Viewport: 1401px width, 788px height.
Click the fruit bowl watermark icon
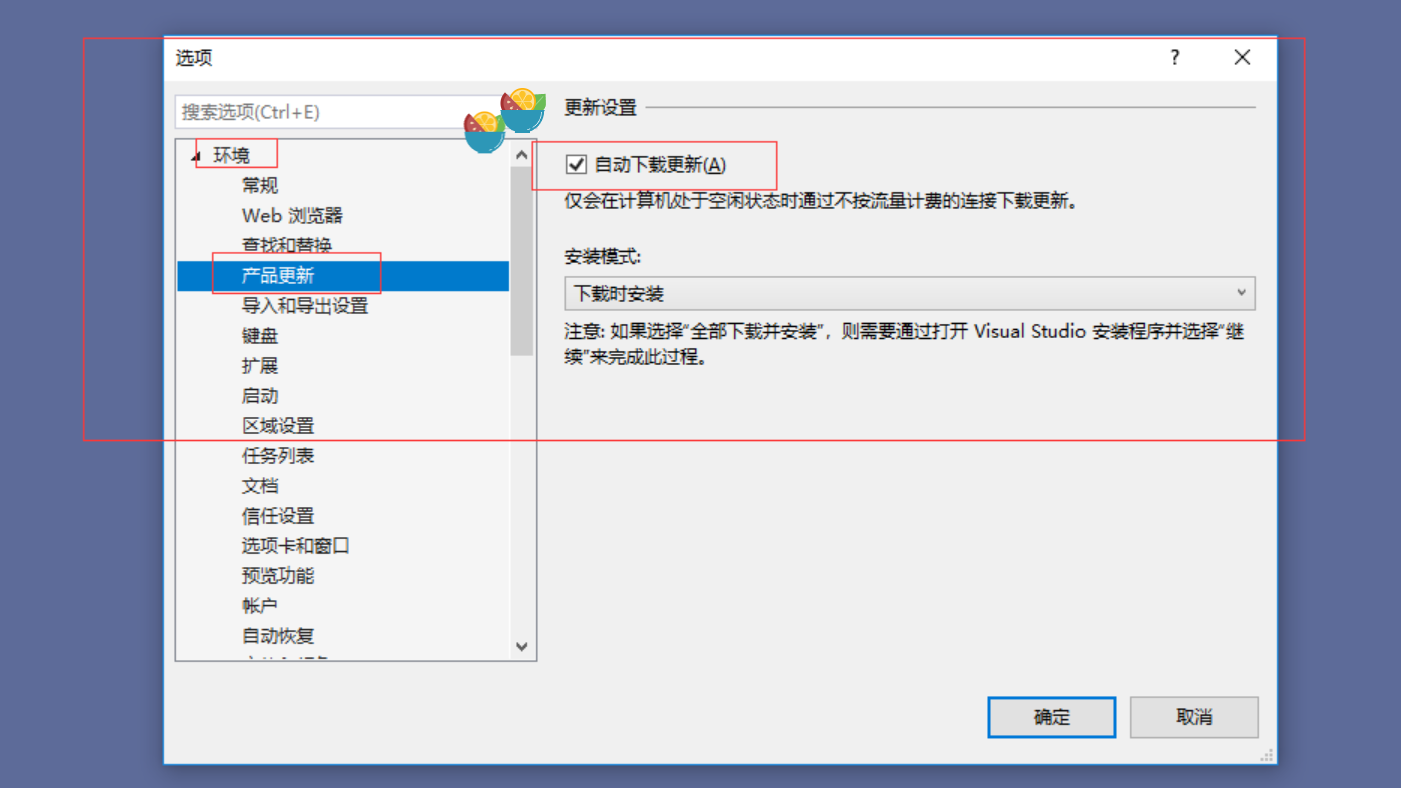coord(505,121)
